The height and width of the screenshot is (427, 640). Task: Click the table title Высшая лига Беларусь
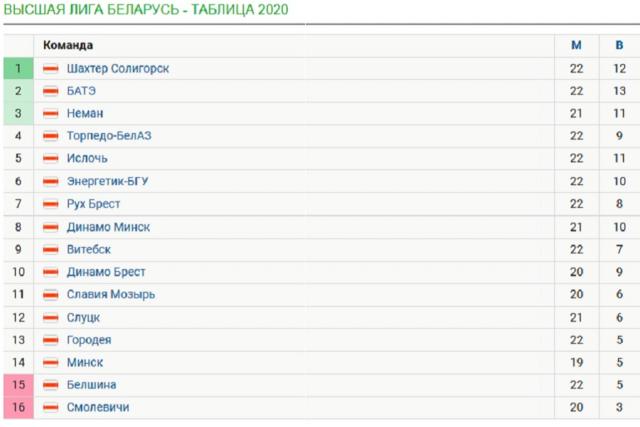[146, 10]
